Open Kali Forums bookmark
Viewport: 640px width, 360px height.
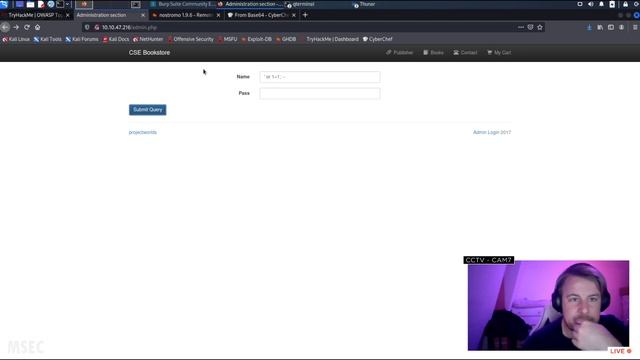(x=82, y=39)
